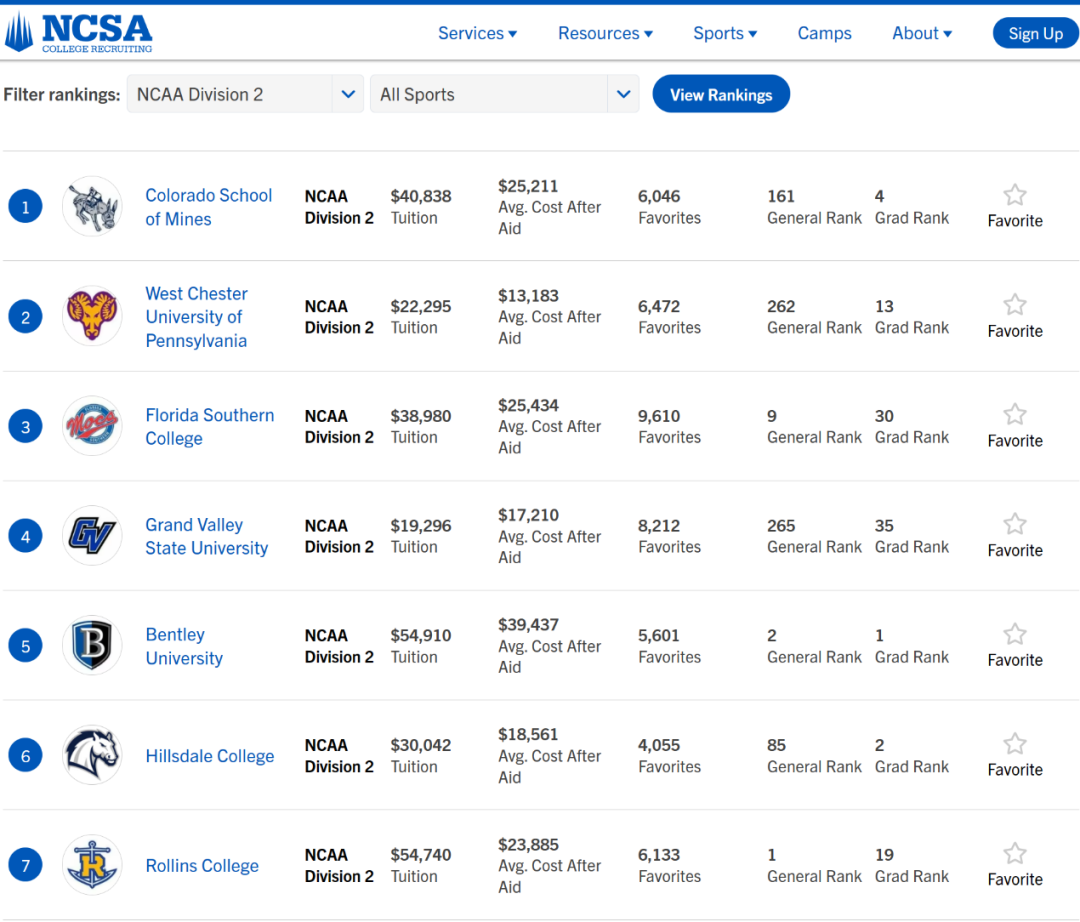The image size is (1080, 922).
Task: Open the Florida Southern Mocs logo
Action: pyautogui.click(x=92, y=426)
